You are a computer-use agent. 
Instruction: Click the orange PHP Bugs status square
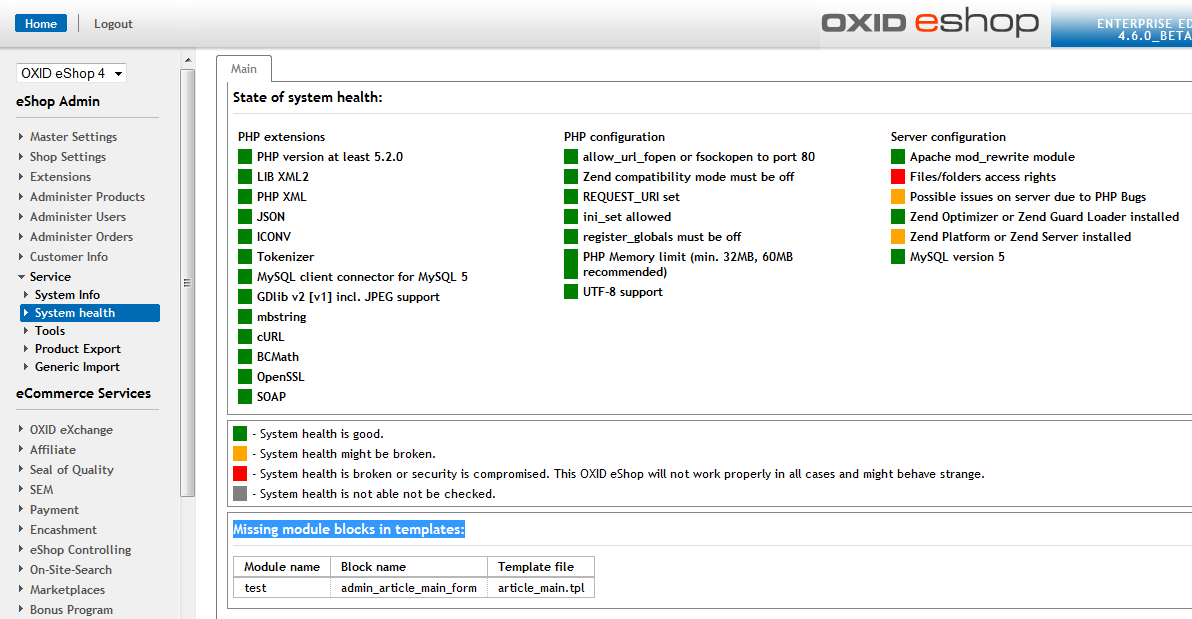pos(898,197)
